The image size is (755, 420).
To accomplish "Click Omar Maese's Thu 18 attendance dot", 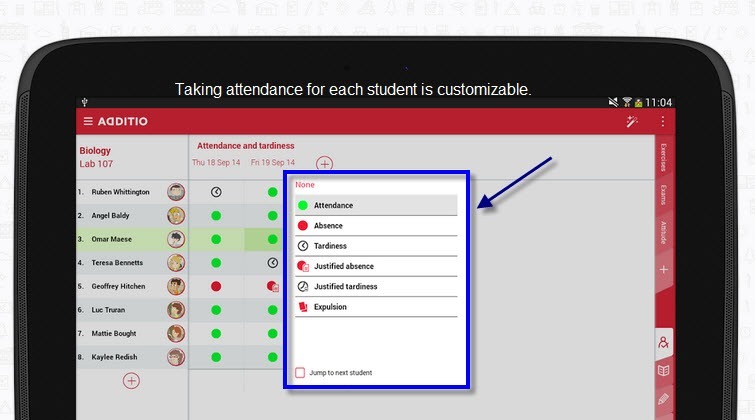I will [x=216, y=239].
